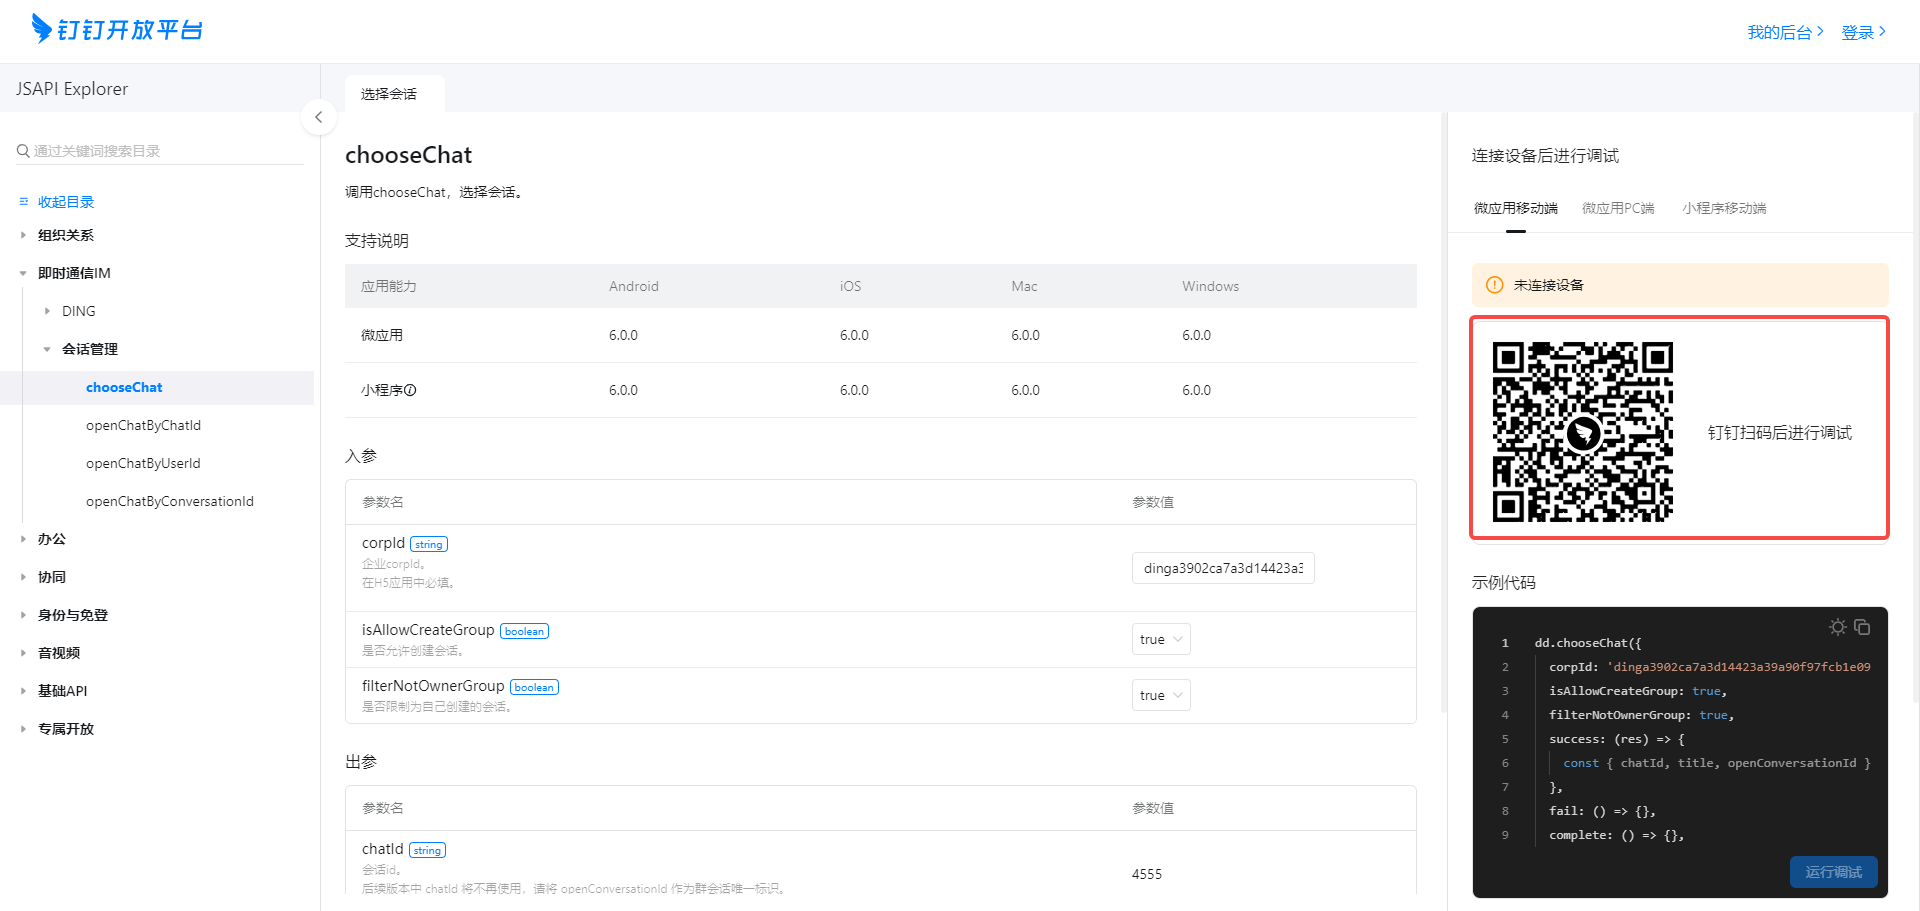Click the warning icon by 未连接设备

1495,285
